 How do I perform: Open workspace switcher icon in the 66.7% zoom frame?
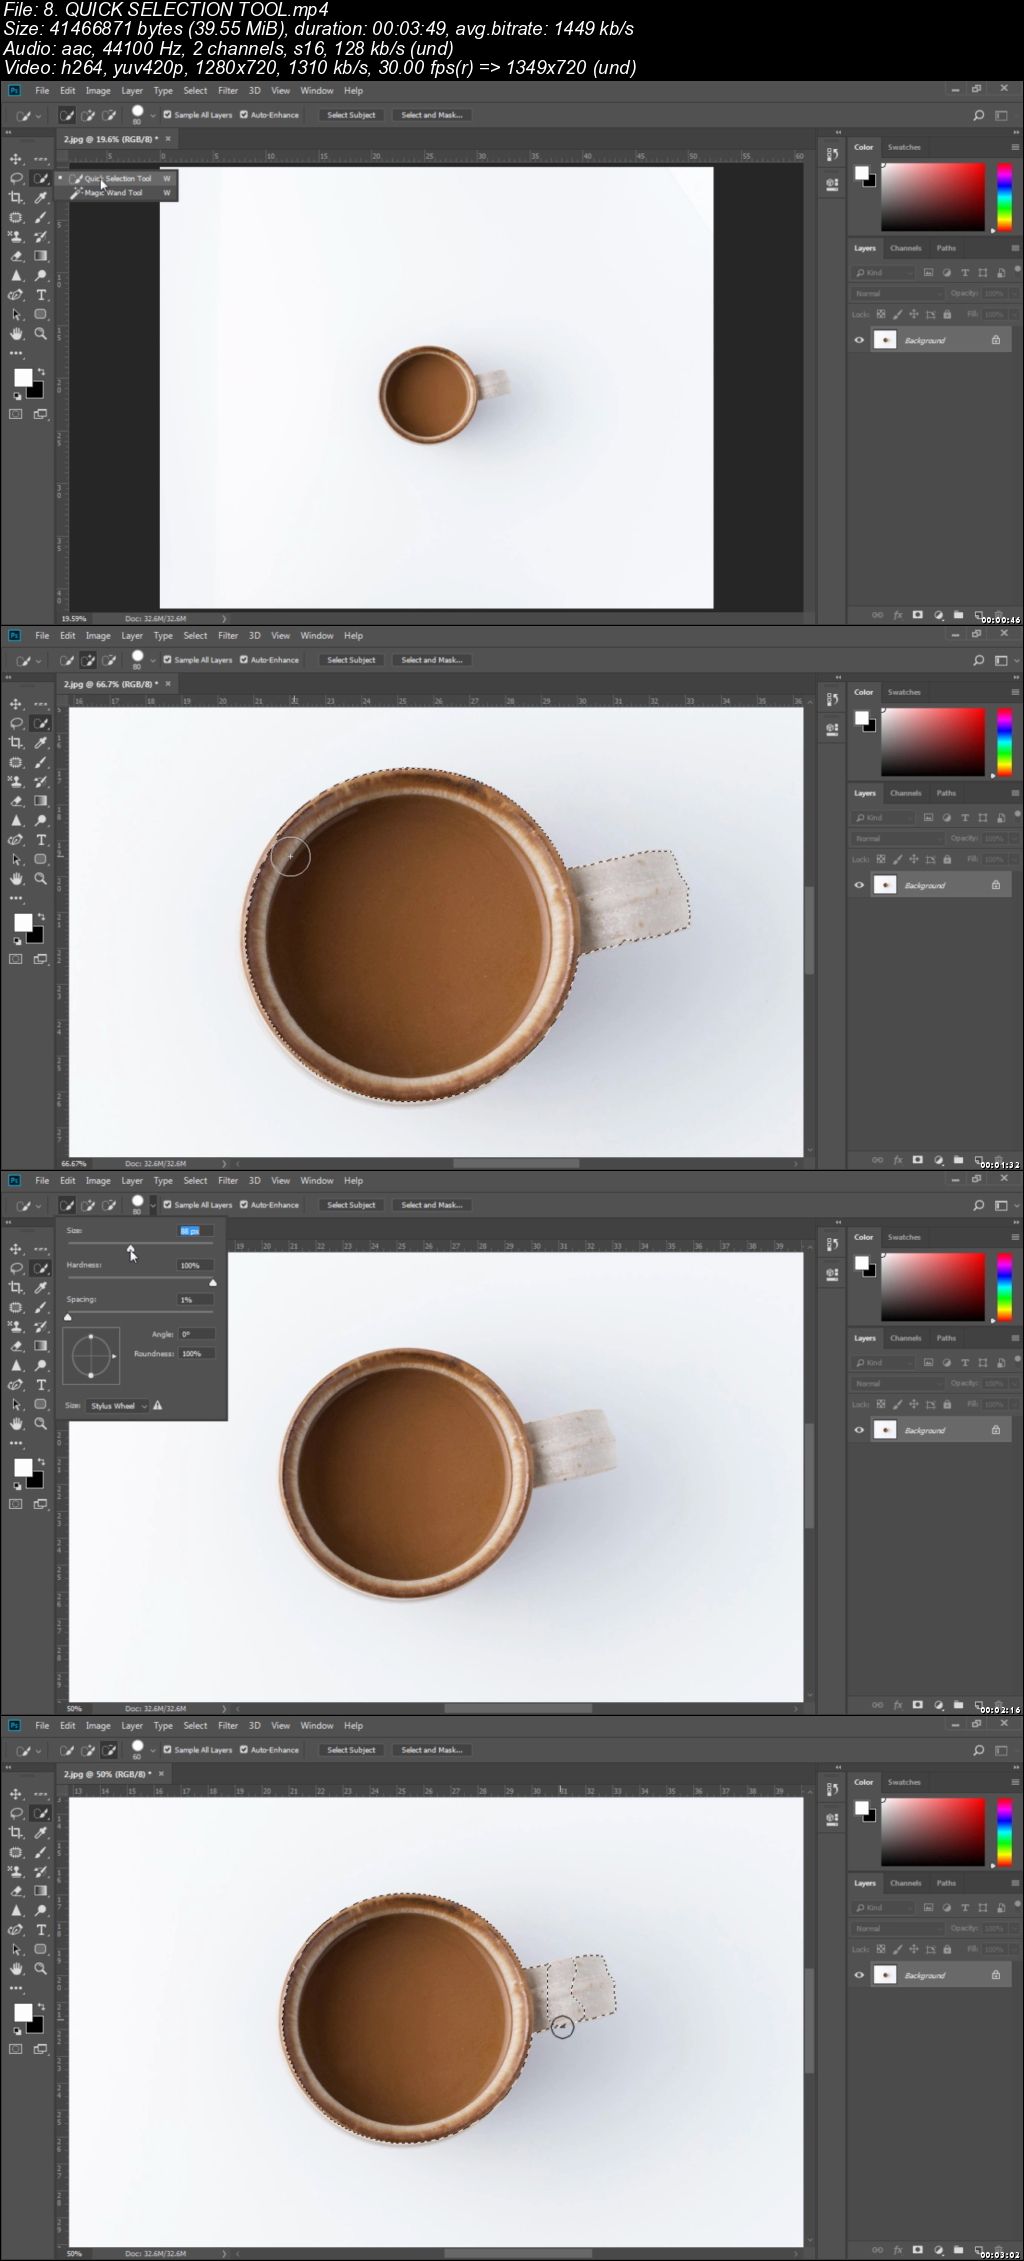pyautogui.click(x=1002, y=660)
